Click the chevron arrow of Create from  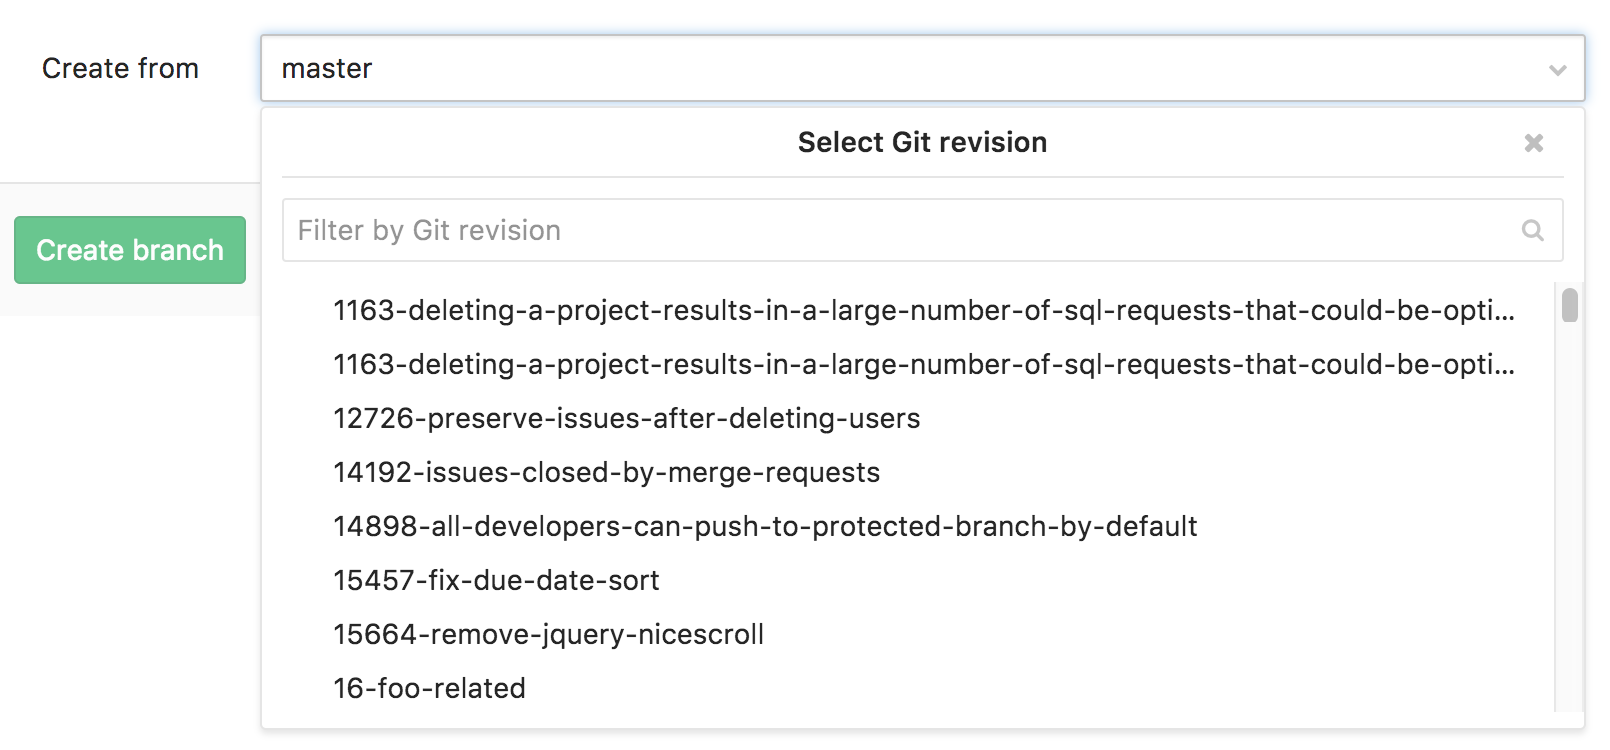[x=1557, y=70]
